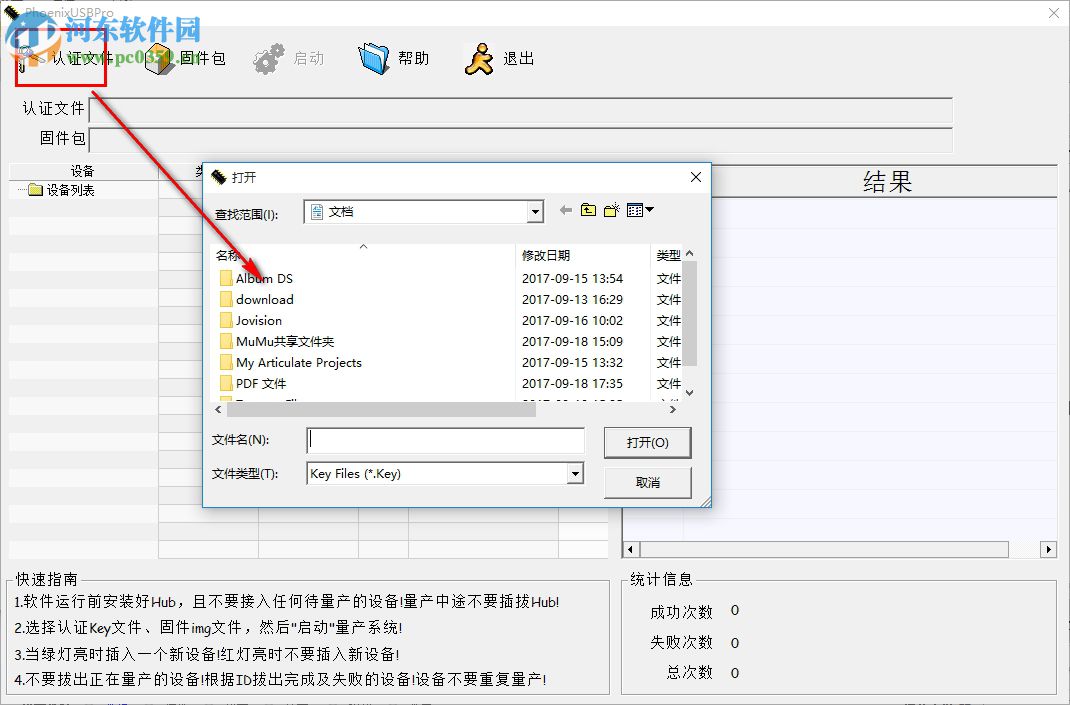Click the 启动 start gears icon

[x=268, y=57]
